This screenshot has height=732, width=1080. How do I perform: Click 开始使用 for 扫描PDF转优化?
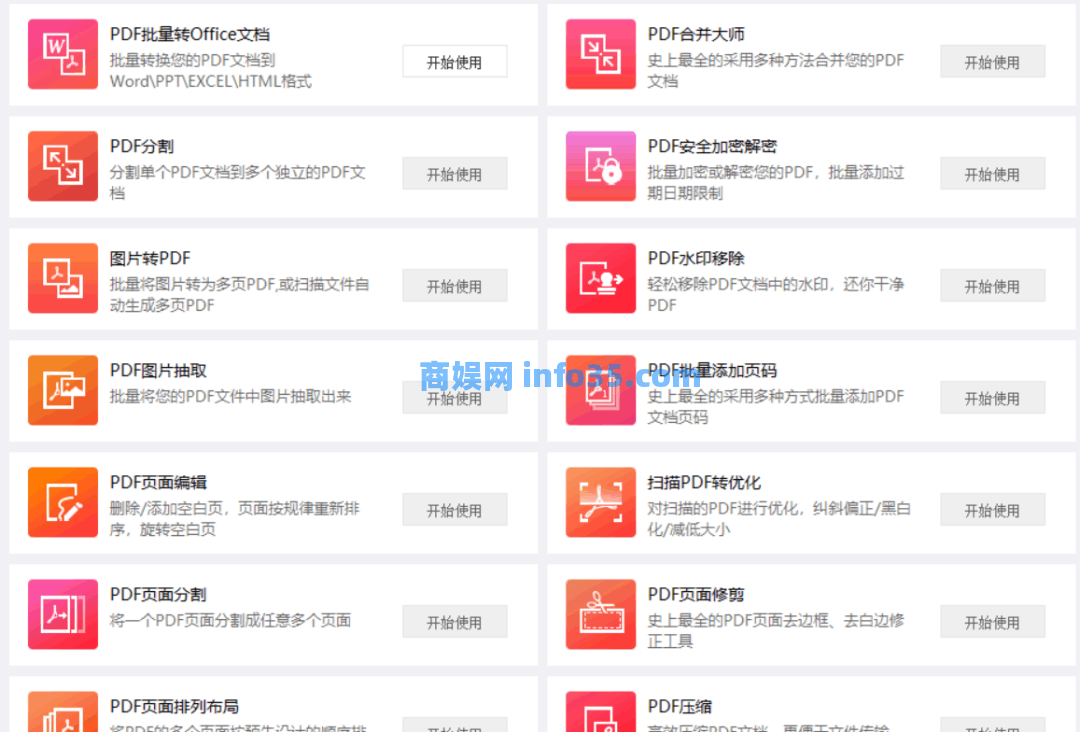pyautogui.click(x=992, y=510)
